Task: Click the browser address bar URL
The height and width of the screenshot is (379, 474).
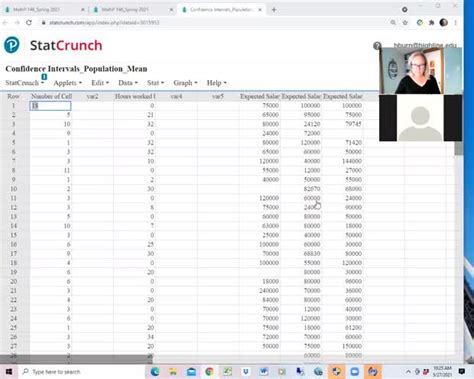Action: [104, 23]
